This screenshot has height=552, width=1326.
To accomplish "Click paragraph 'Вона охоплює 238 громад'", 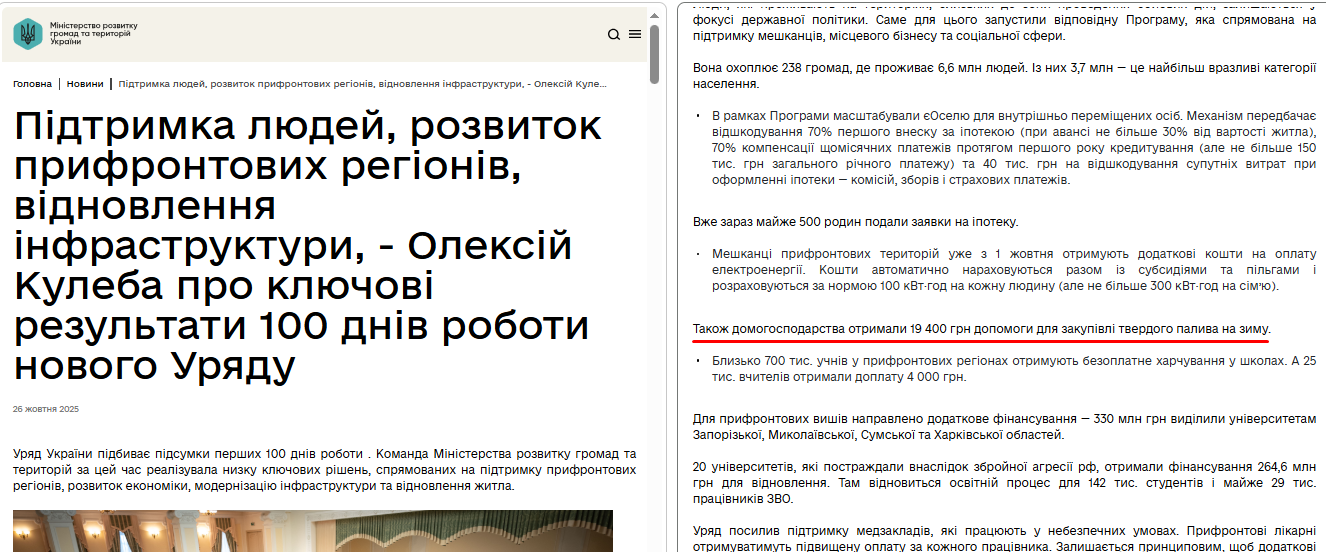I will click(1004, 76).
